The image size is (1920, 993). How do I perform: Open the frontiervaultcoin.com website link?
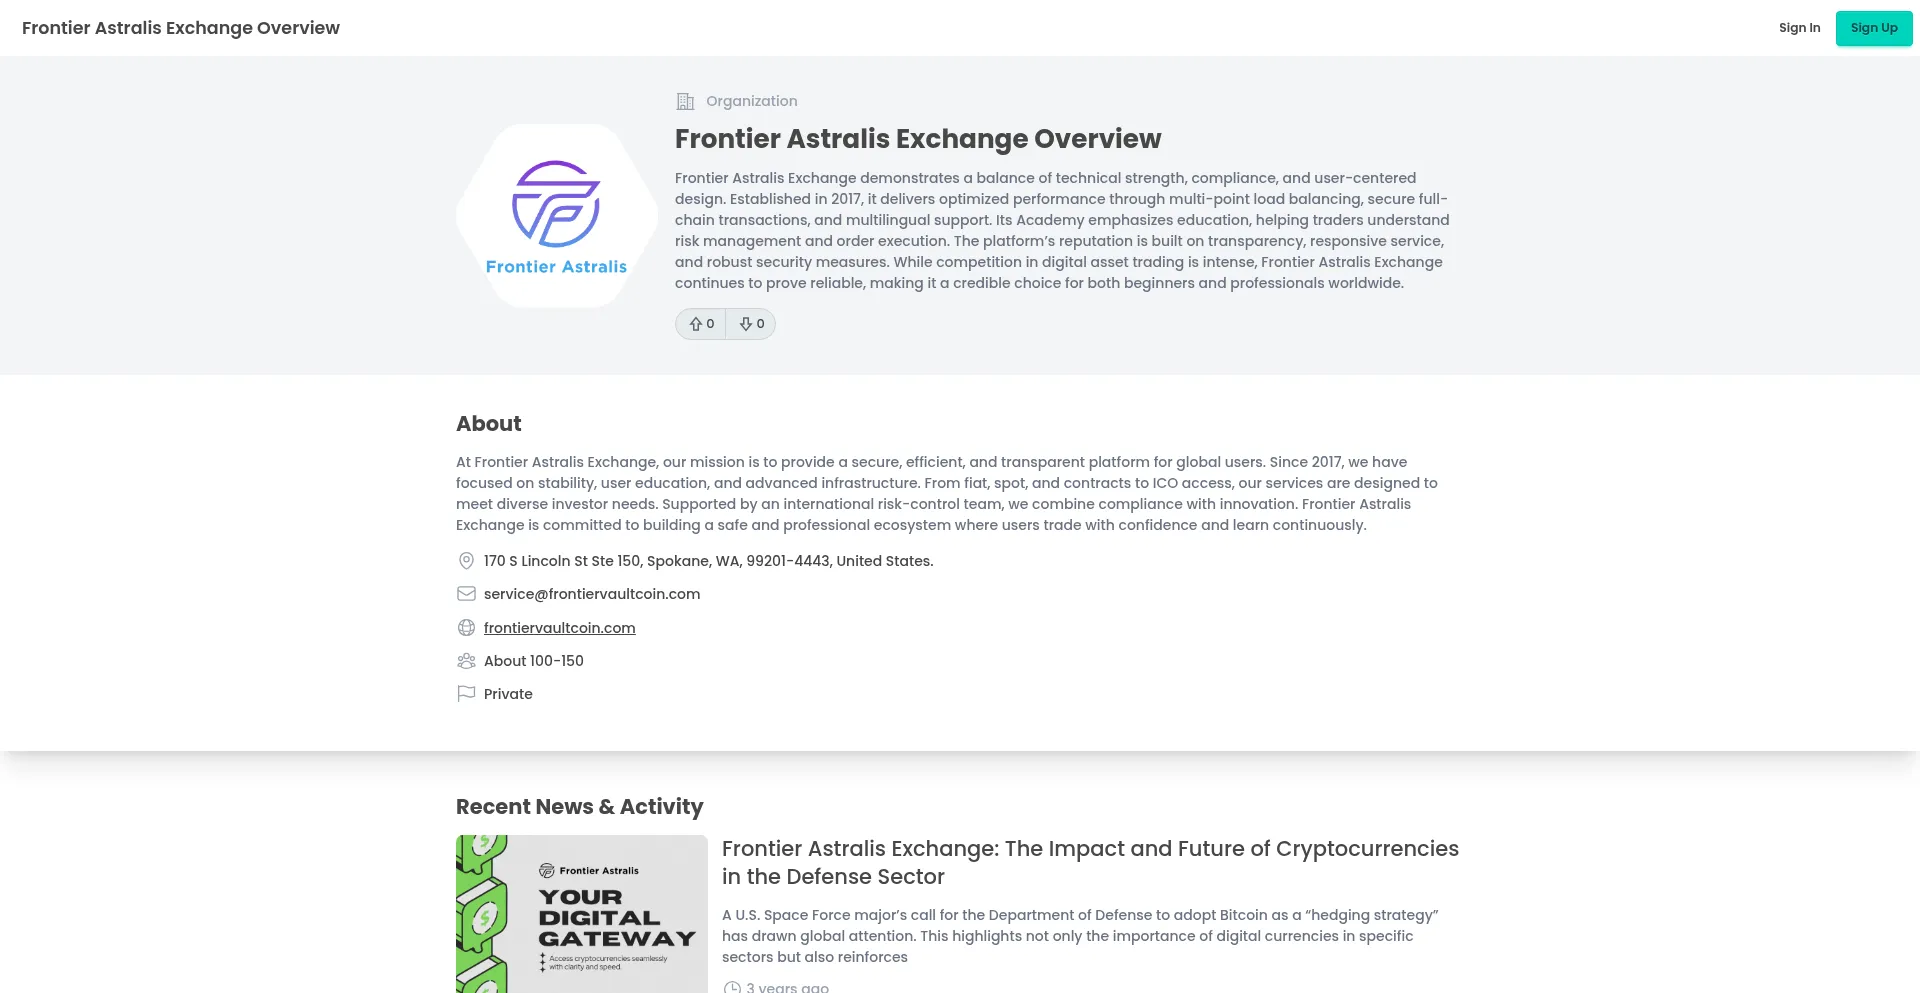click(559, 628)
